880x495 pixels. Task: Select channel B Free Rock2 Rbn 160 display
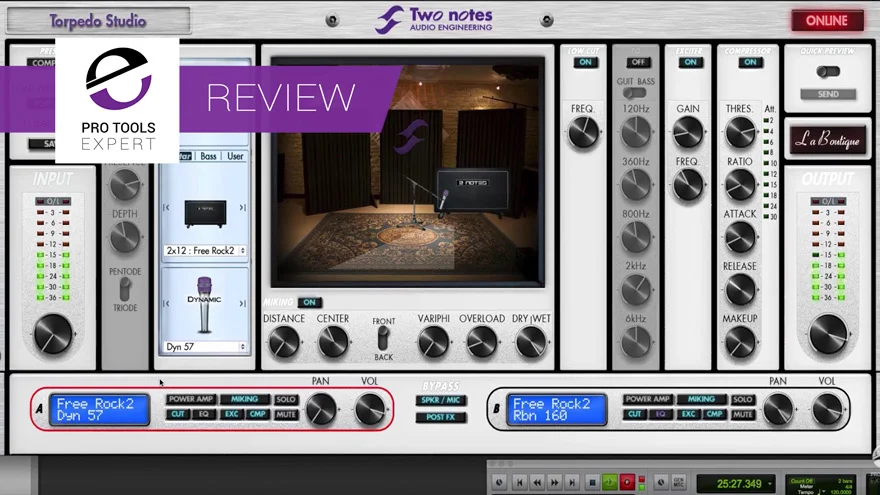coord(556,410)
